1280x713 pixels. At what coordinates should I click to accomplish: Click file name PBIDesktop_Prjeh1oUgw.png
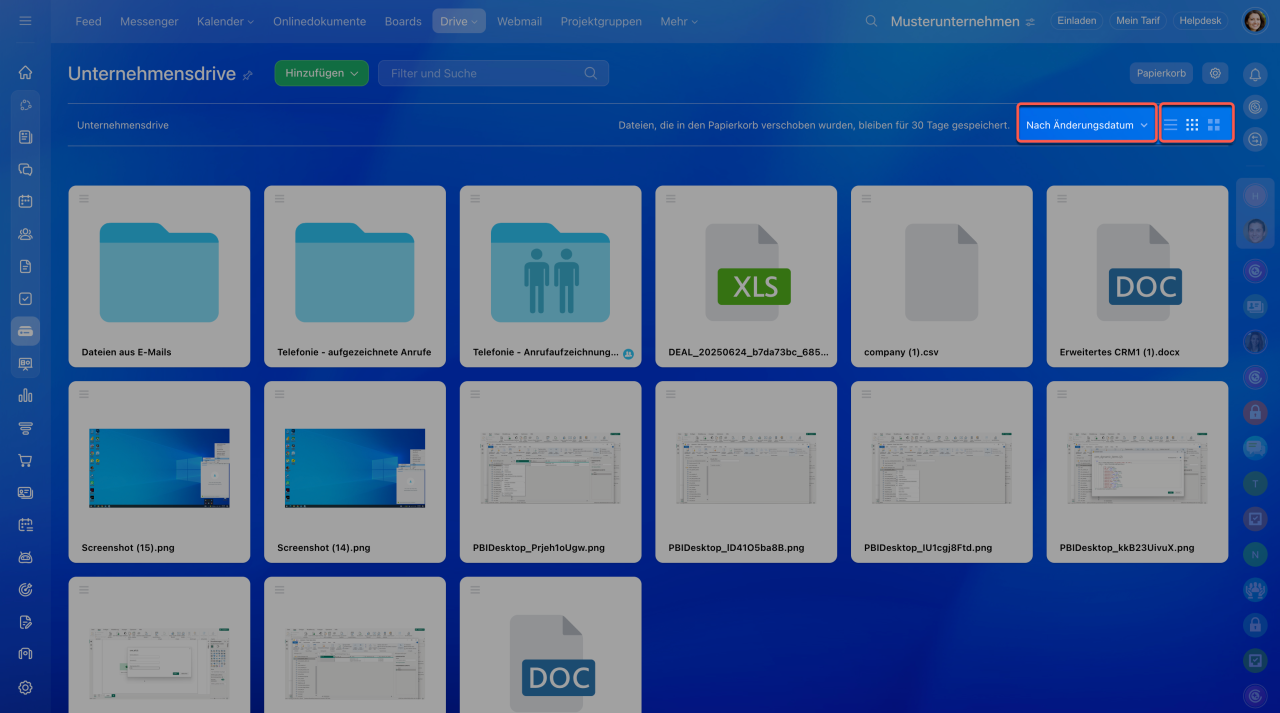(539, 548)
